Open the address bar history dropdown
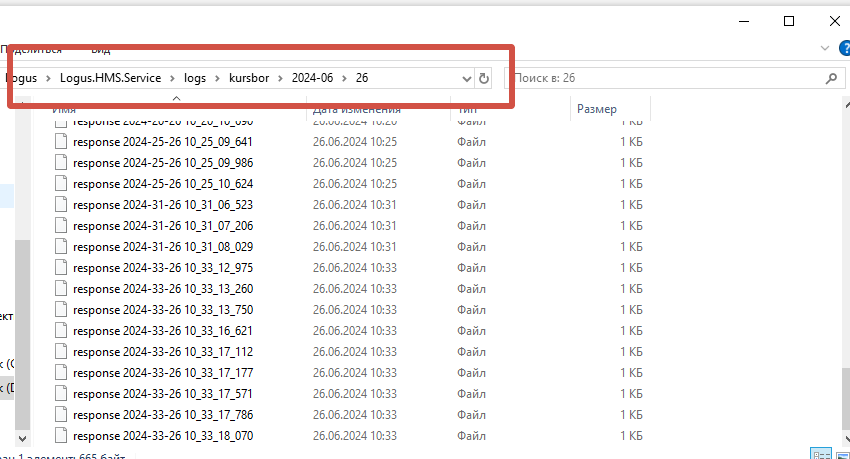This screenshot has width=850, height=459. point(466,78)
